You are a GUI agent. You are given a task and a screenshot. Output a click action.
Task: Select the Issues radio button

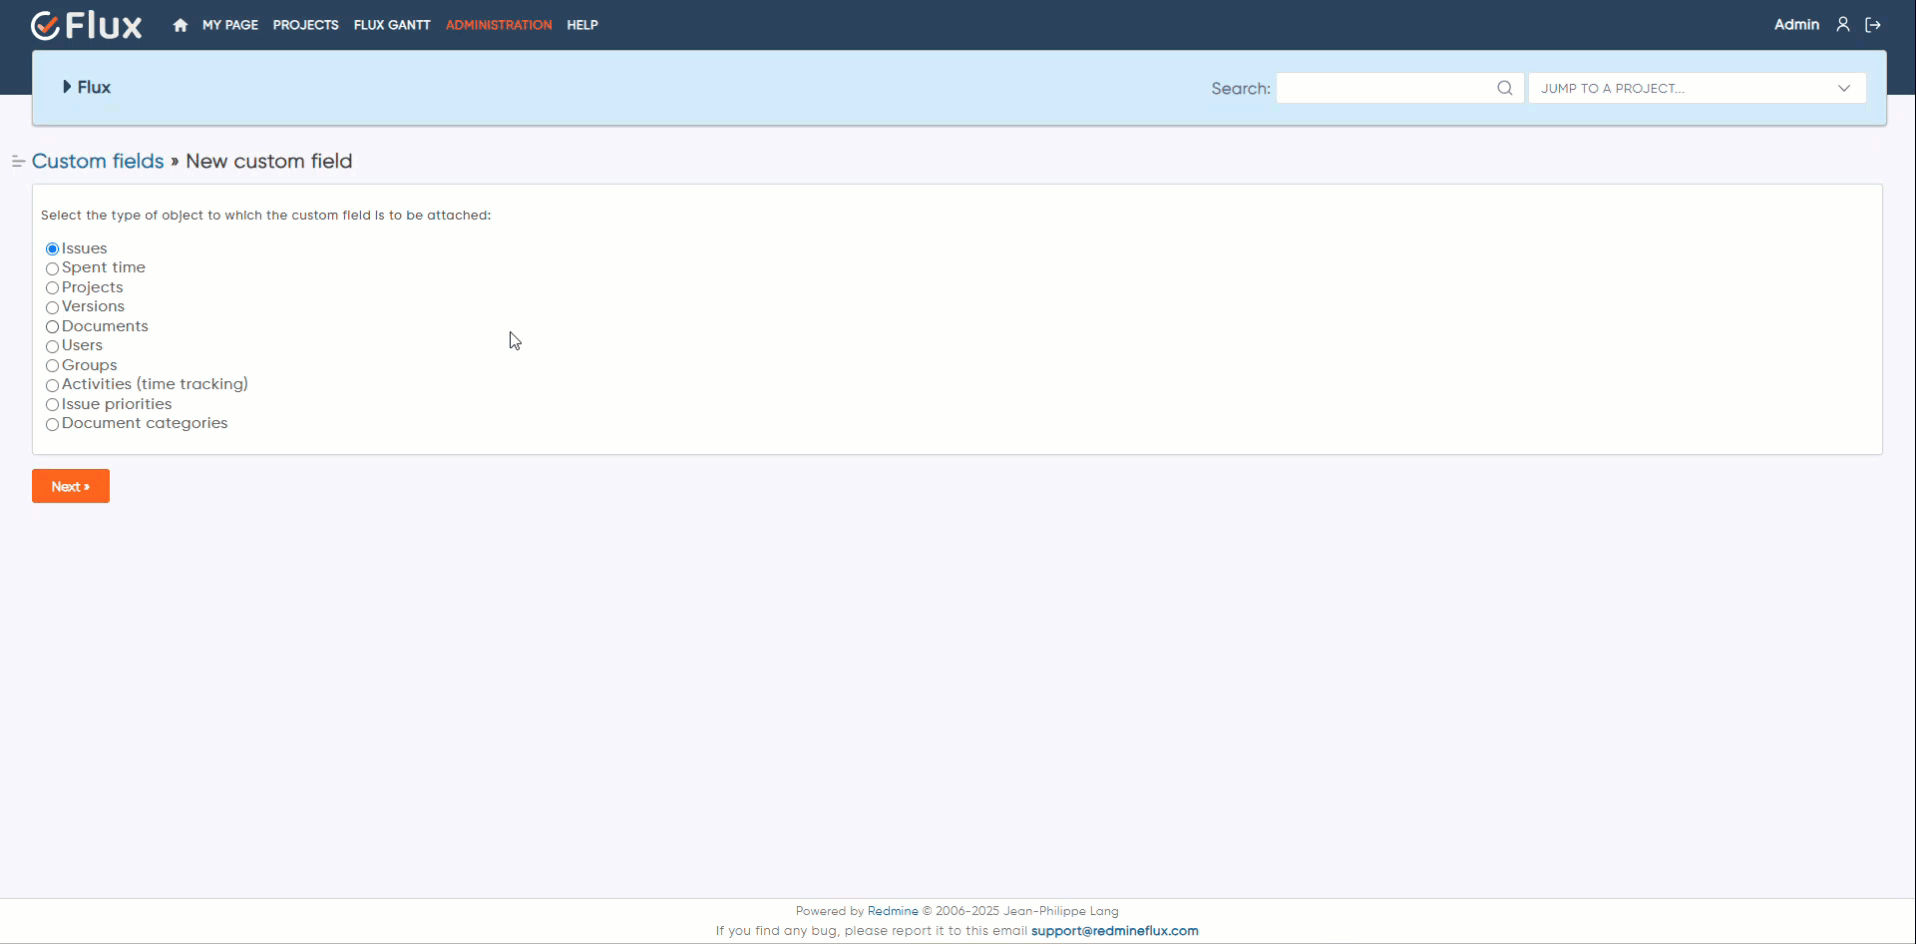click(52, 249)
